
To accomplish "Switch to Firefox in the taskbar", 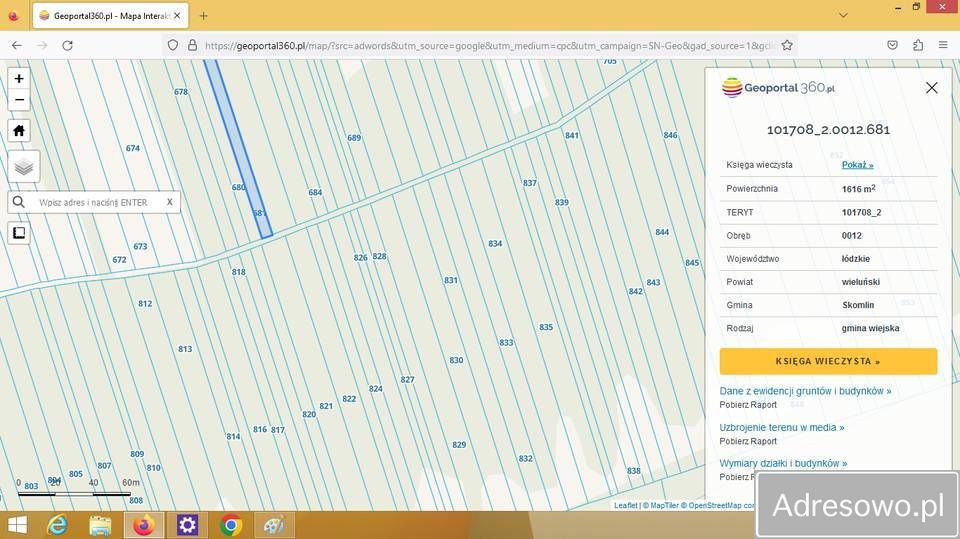I will coord(144,526).
